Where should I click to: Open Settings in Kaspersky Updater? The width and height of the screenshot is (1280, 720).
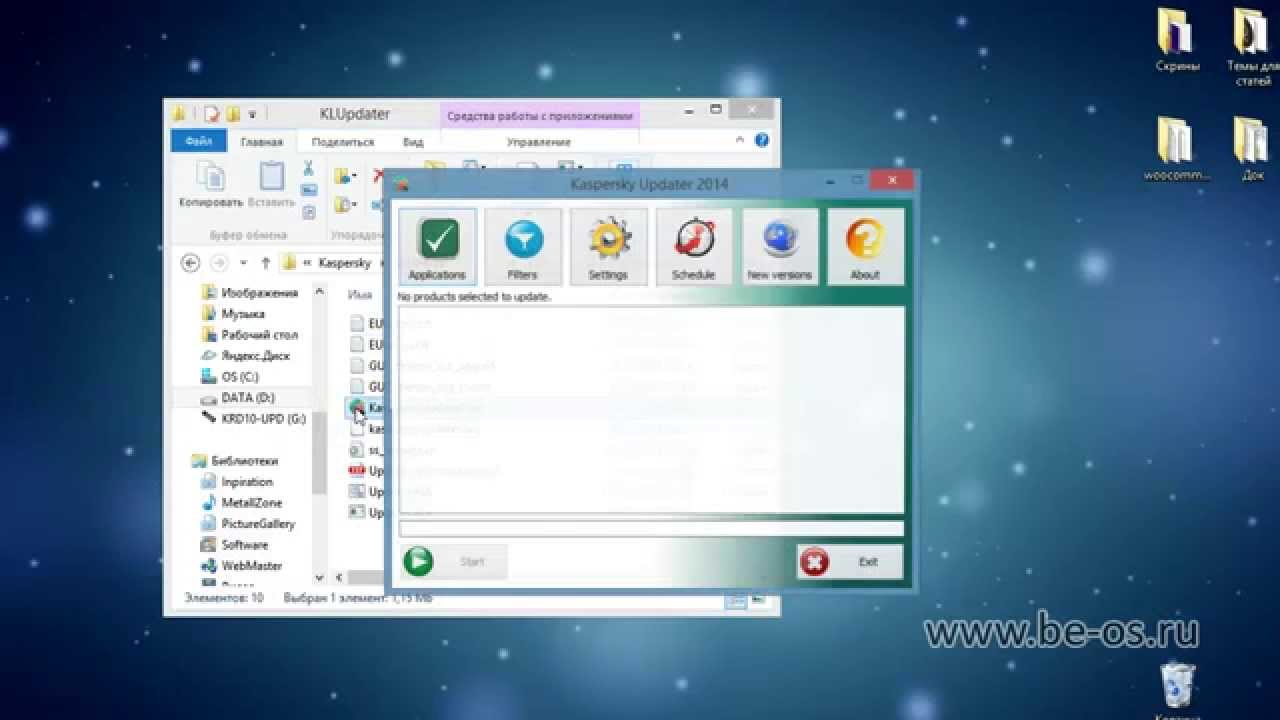pos(608,246)
